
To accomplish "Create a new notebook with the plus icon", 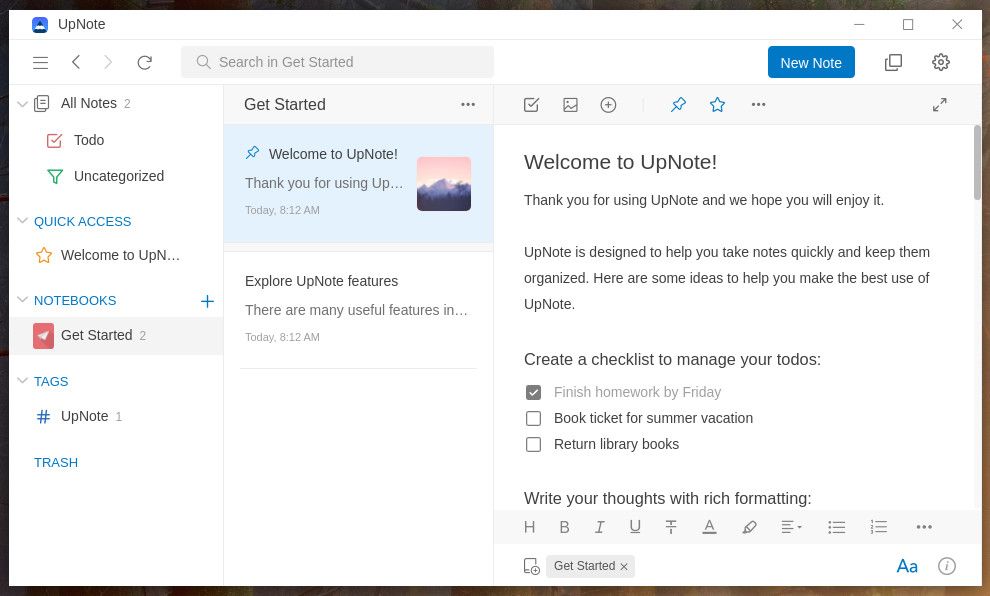I will 207,301.
